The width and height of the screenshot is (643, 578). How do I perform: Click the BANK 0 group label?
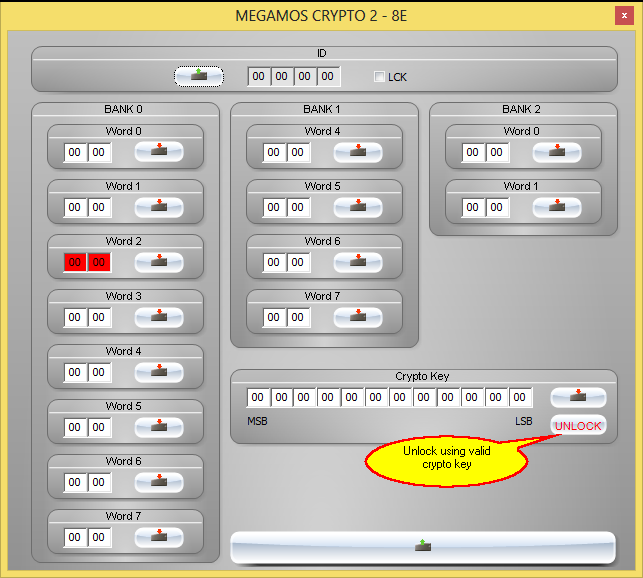[123, 109]
